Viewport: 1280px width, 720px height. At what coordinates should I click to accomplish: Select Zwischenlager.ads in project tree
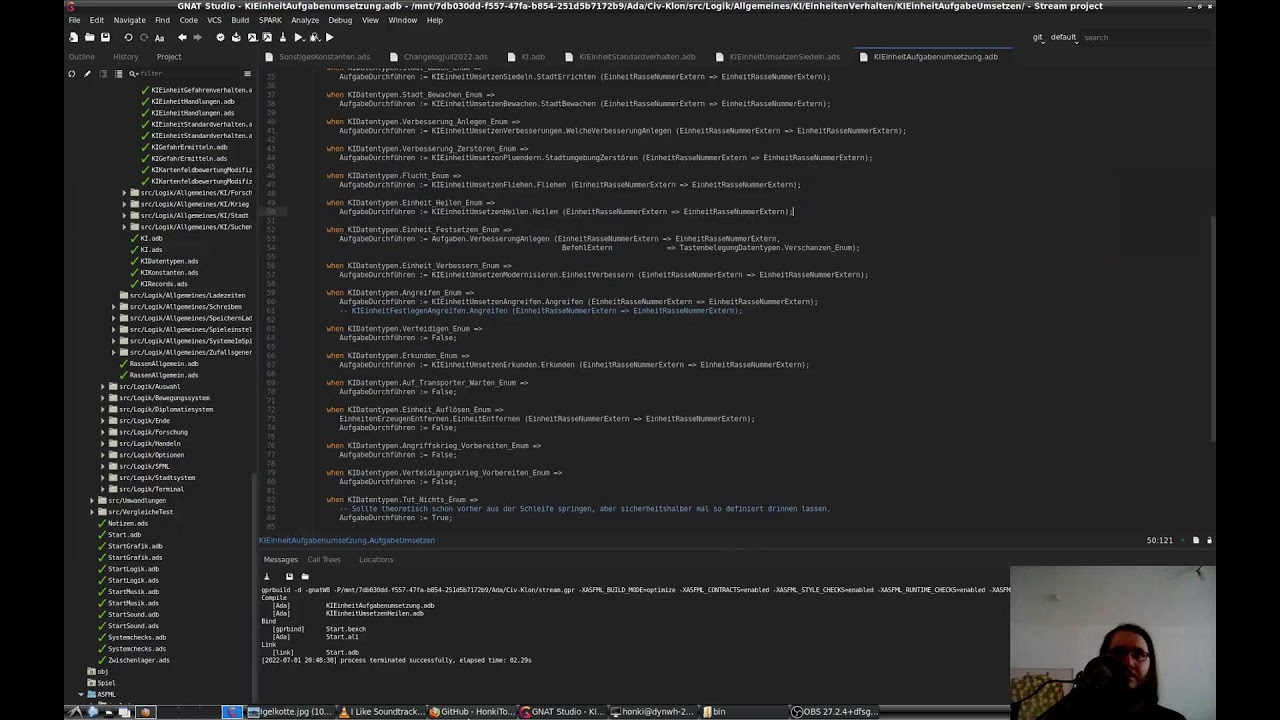[139, 660]
